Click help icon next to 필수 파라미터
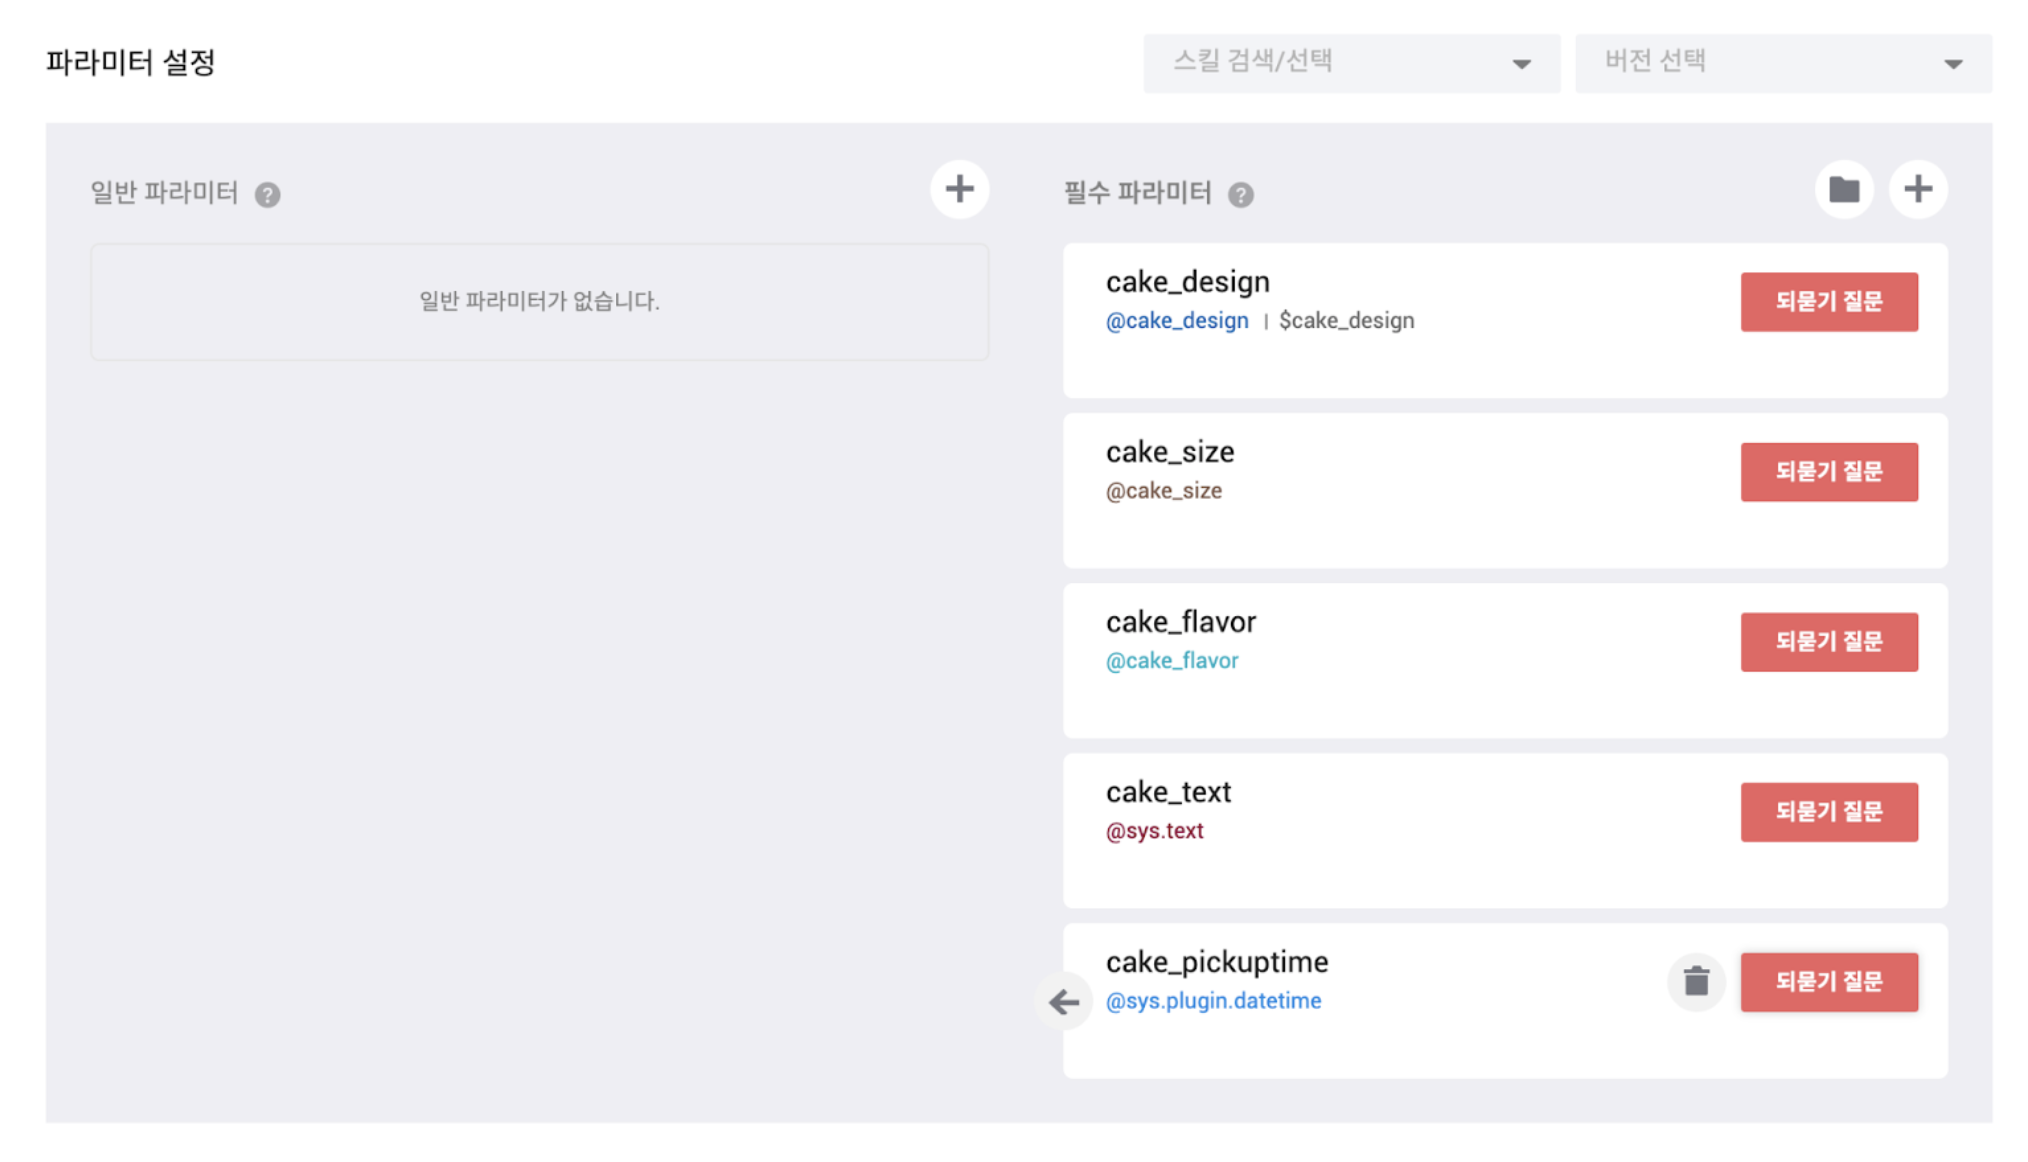This screenshot has height=1162, width=2028. [1240, 194]
